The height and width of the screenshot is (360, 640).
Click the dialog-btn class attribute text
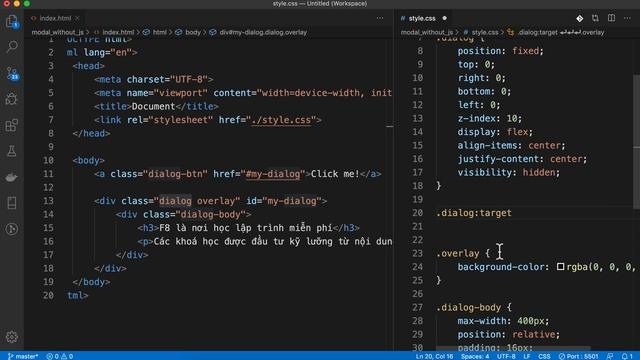pos(178,174)
